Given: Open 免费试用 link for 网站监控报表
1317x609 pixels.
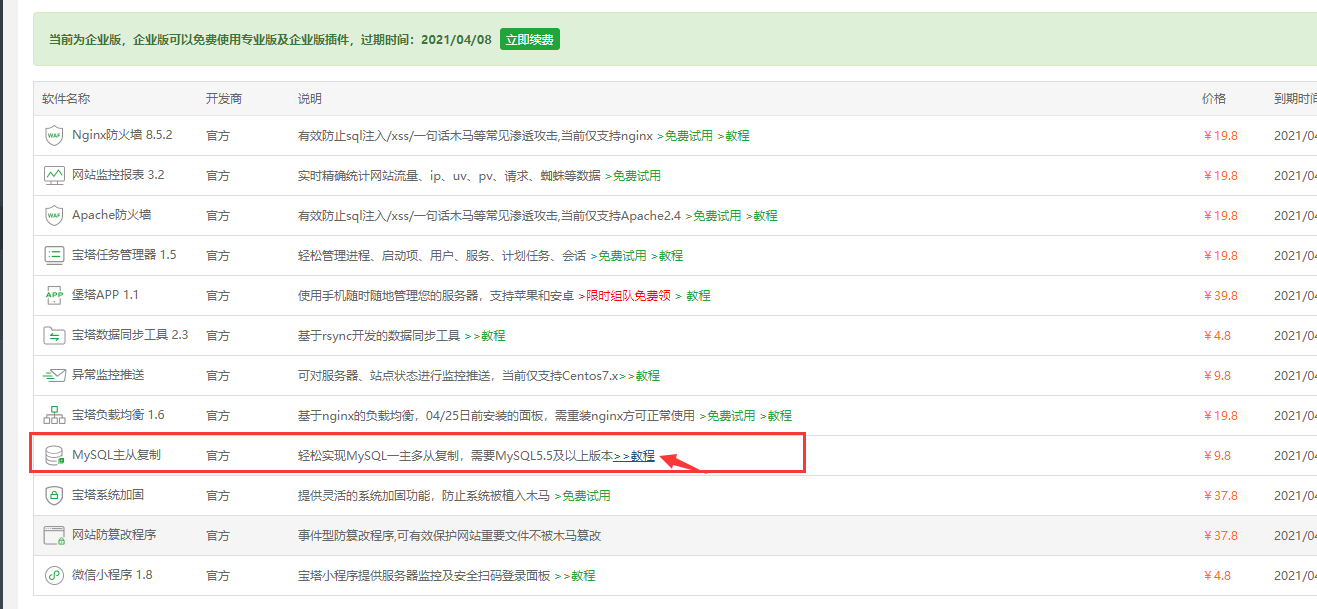Looking at the screenshot, I should (x=633, y=175).
